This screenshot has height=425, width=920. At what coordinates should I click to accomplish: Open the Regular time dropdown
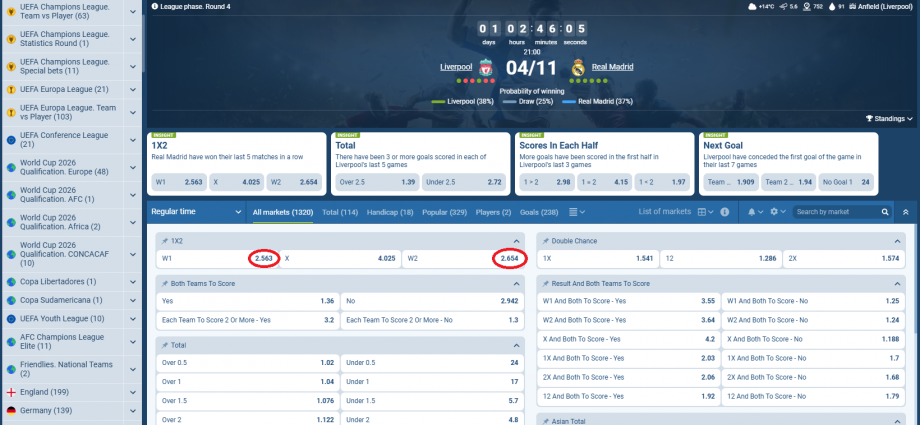tap(195, 212)
